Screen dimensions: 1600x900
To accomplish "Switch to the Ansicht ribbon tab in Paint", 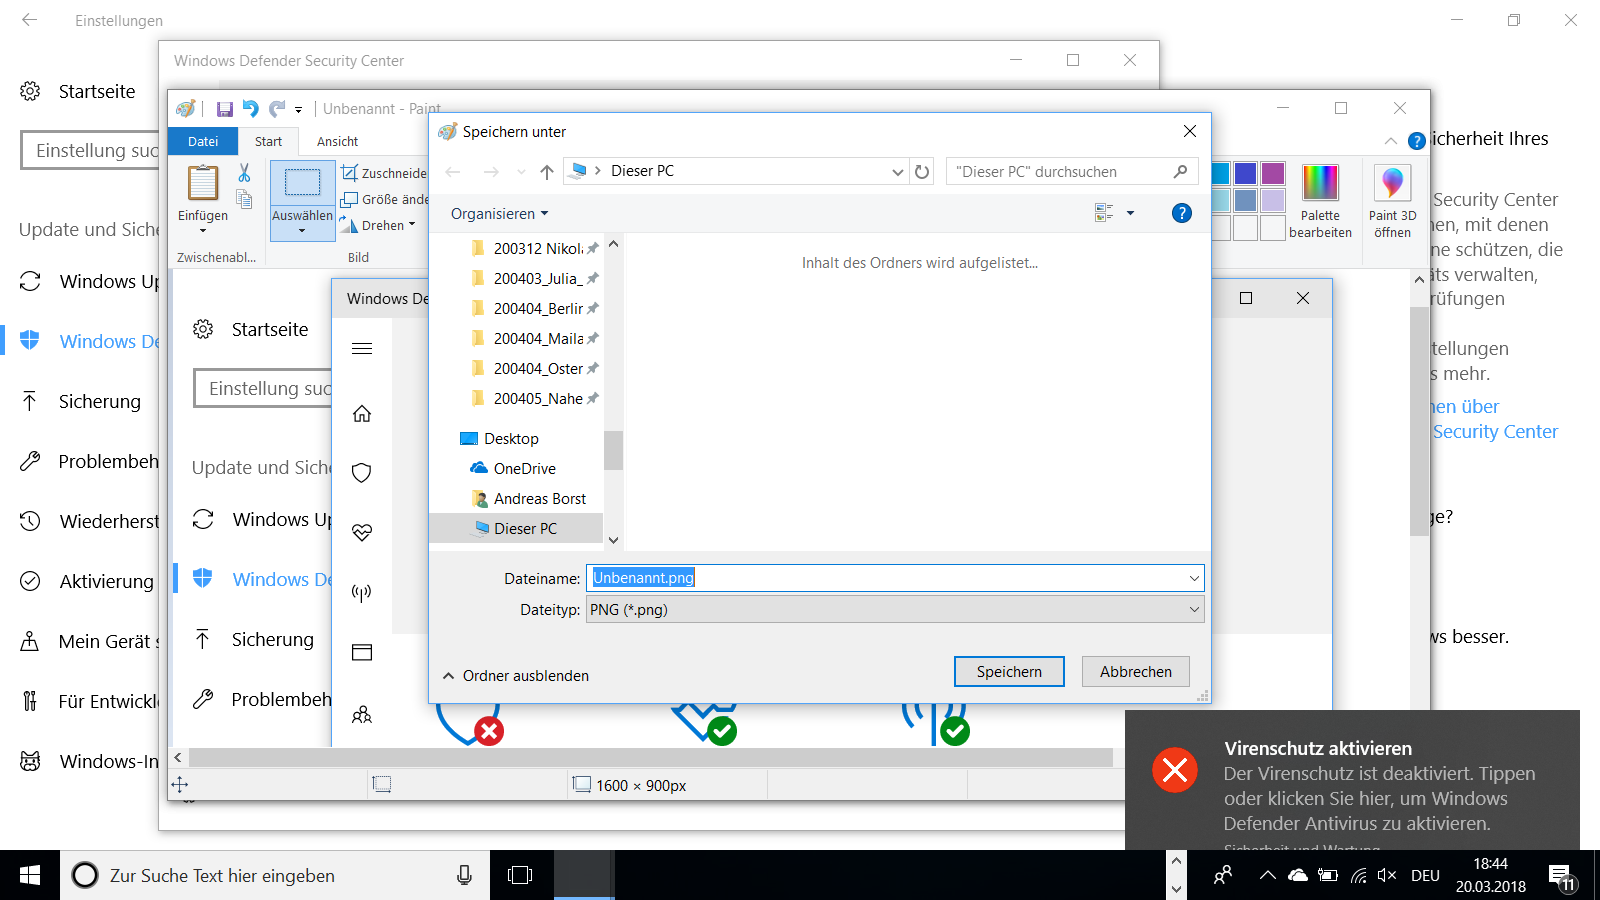I will click(338, 141).
